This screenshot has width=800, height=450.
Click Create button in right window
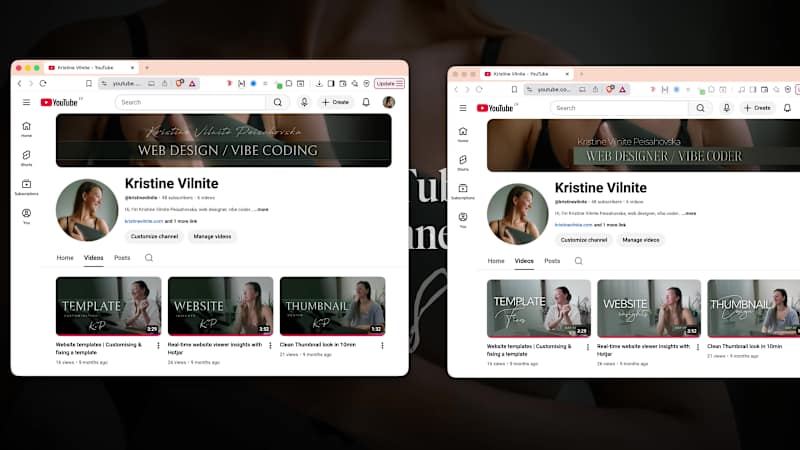[x=757, y=108]
